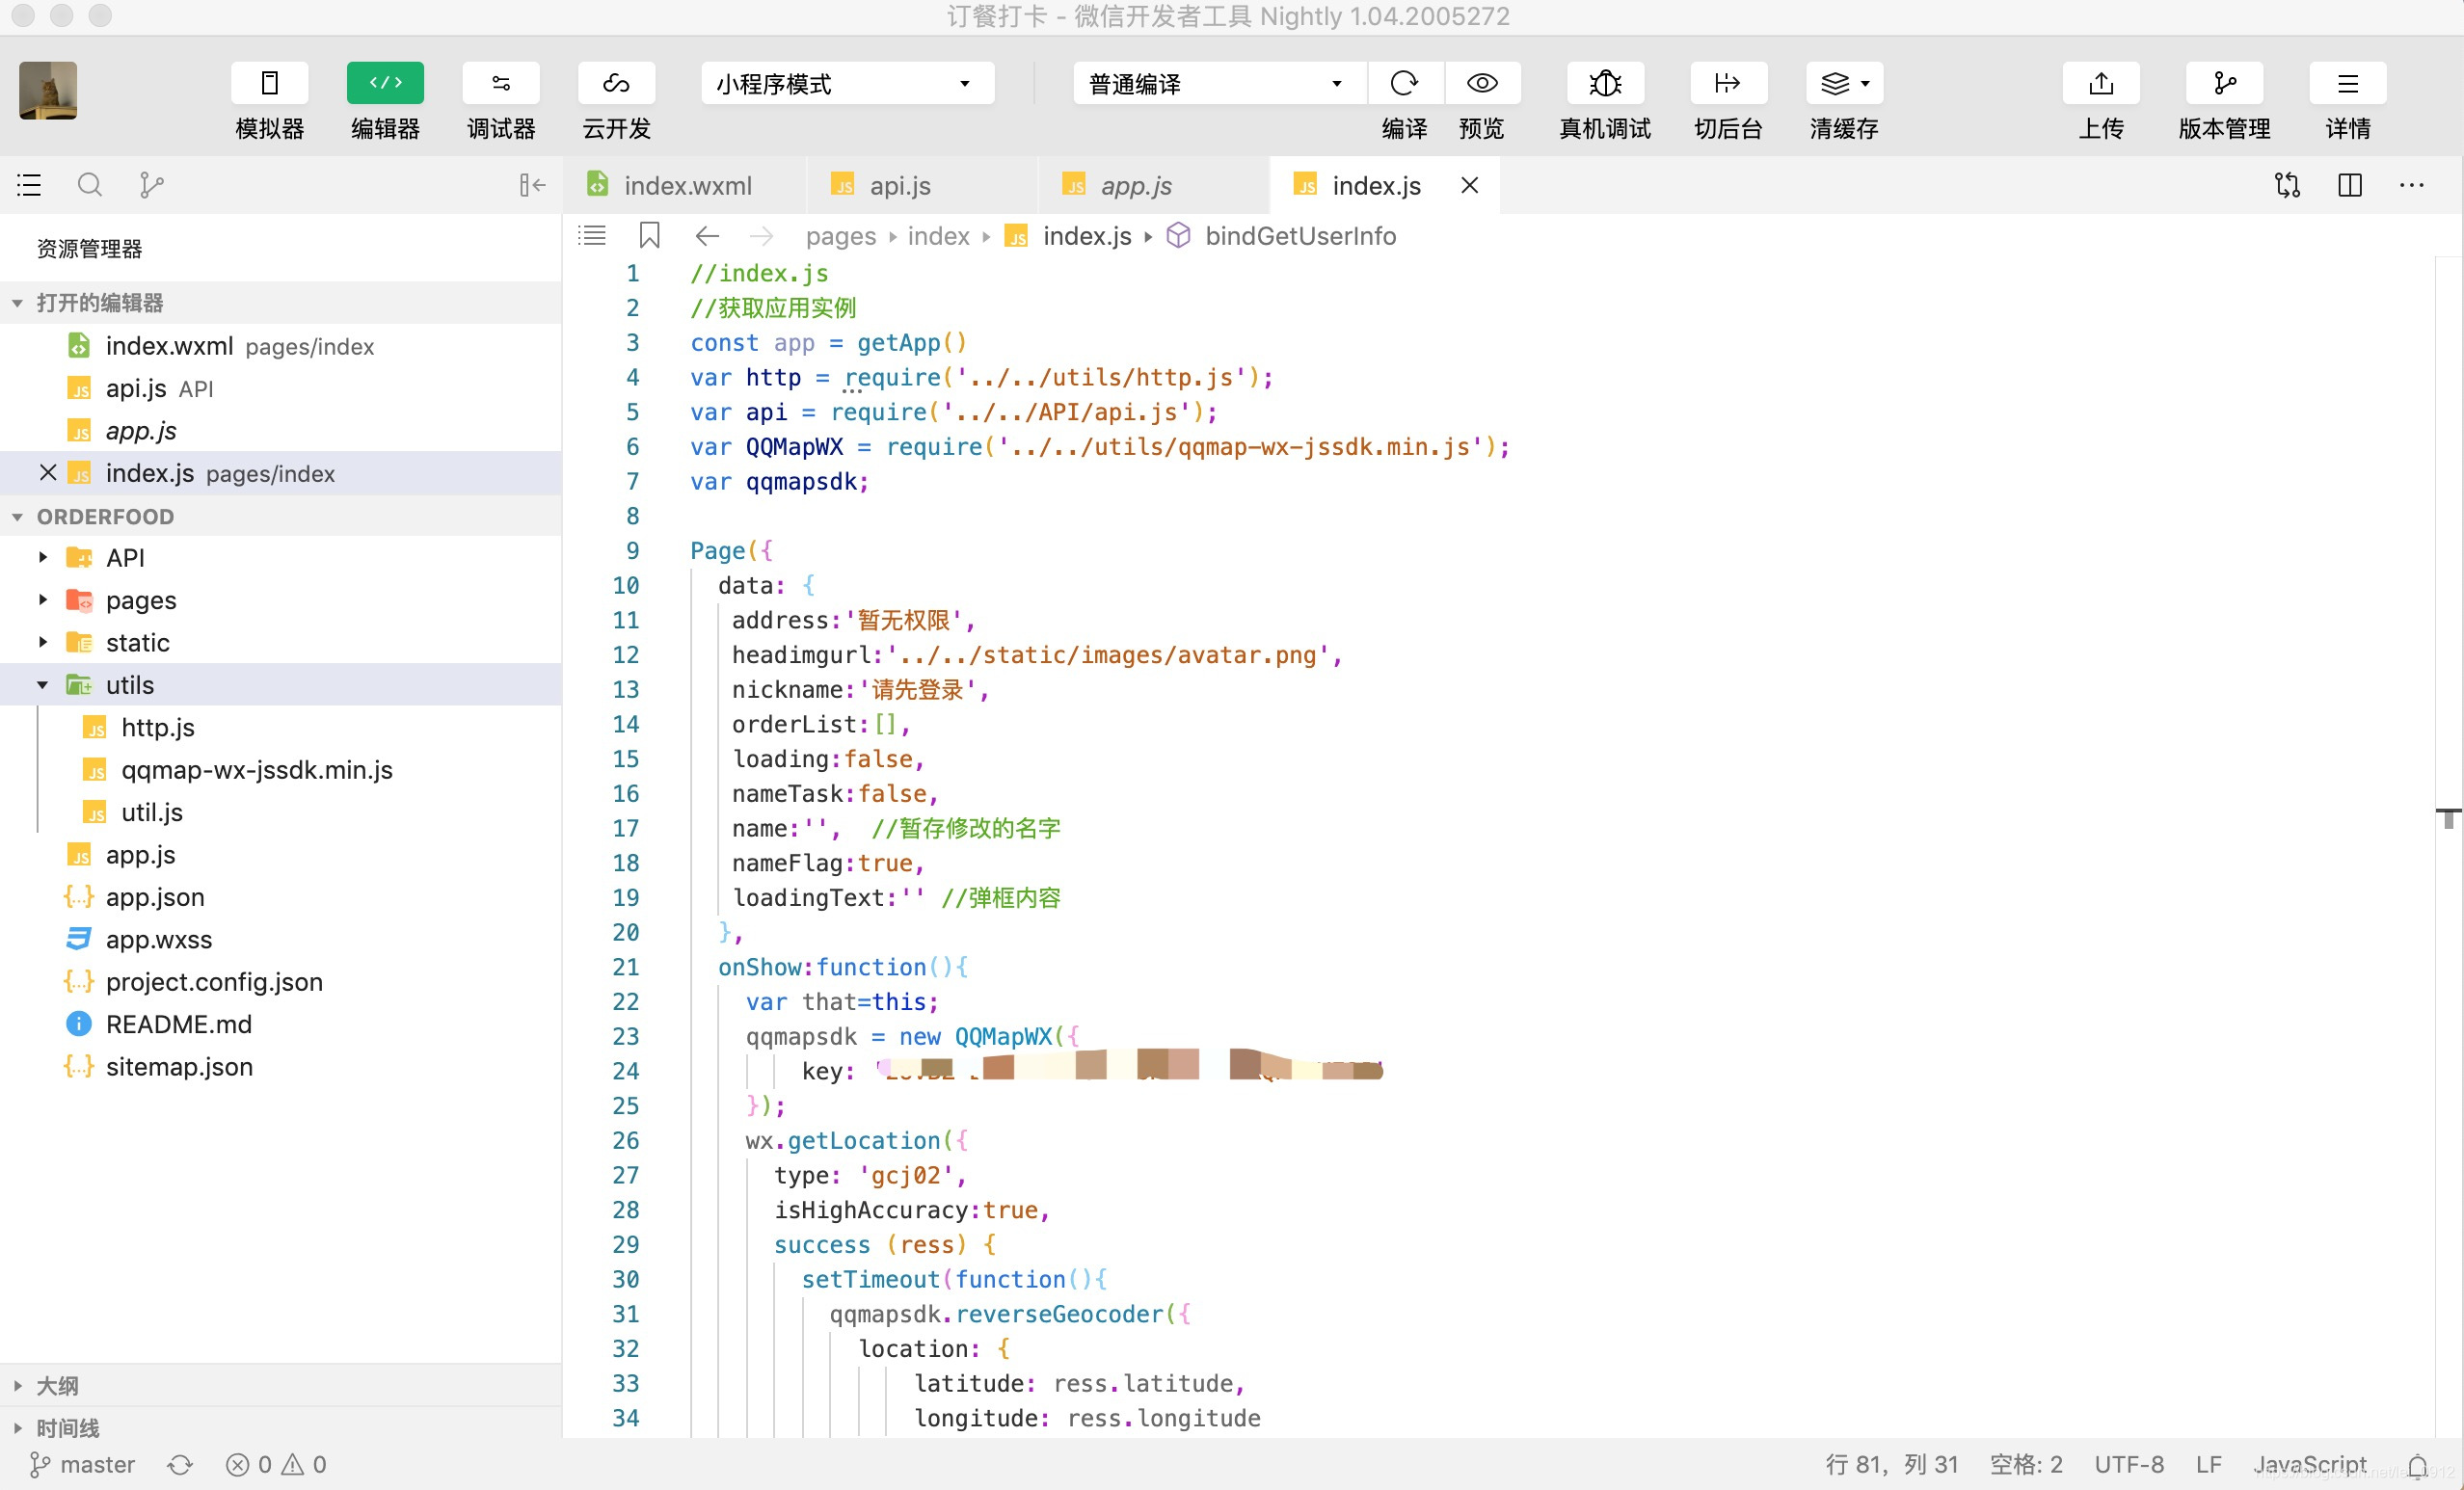Screen dimensions: 2464x1490
Task: Click the outline list icon in breadcrumb bar
Action: tap(592, 236)
